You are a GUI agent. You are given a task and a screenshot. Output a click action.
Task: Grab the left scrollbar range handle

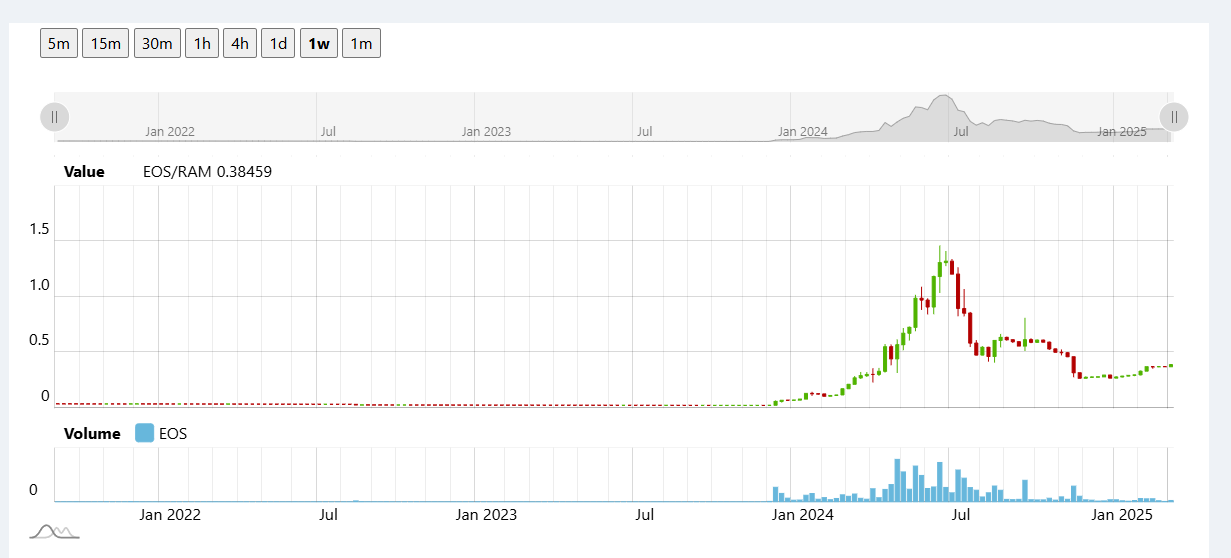[54, 117]
